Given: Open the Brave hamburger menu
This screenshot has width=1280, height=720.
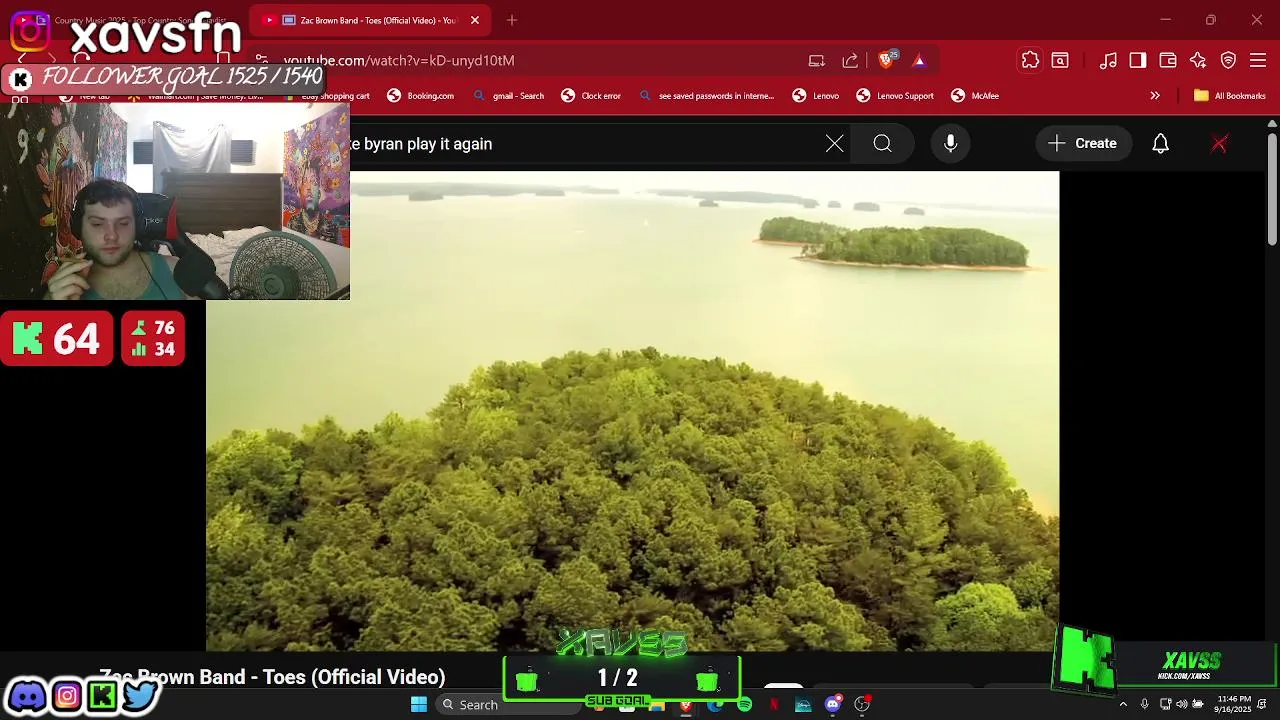Looking at the screenshot, I should coord(1258,60).
